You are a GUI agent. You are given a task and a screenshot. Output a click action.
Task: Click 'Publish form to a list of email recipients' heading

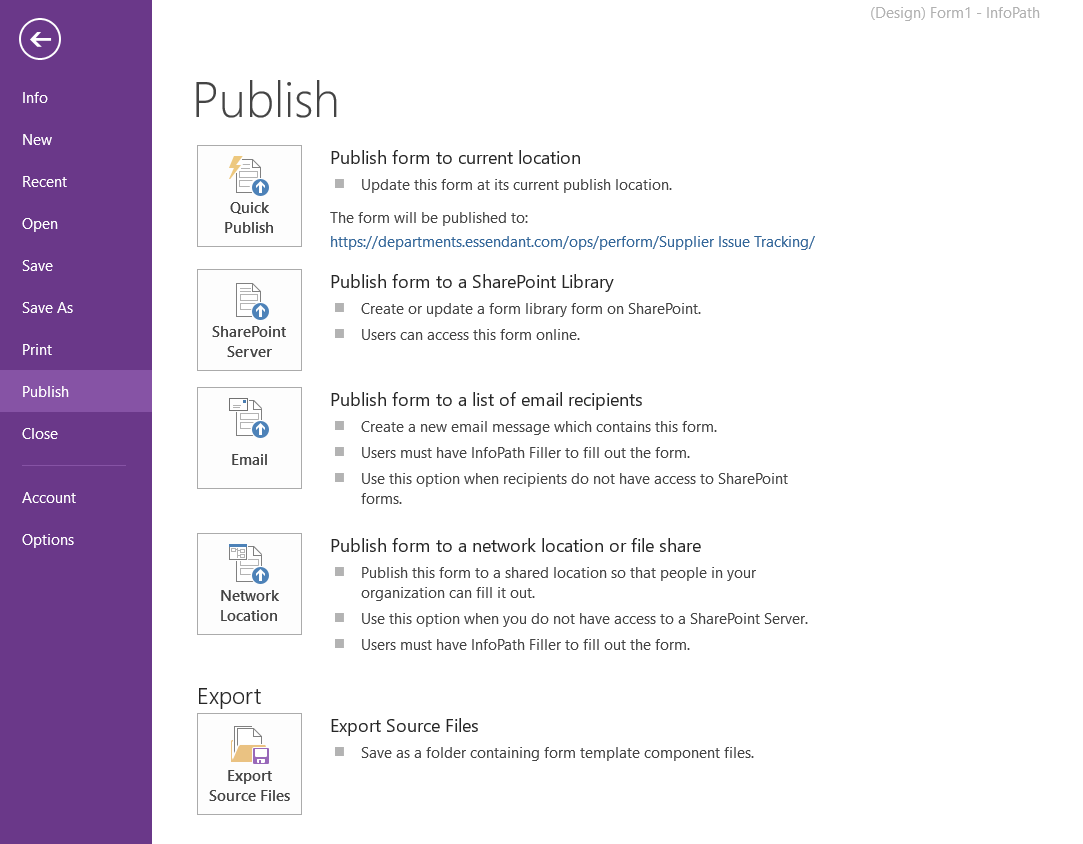coord(486,401)
